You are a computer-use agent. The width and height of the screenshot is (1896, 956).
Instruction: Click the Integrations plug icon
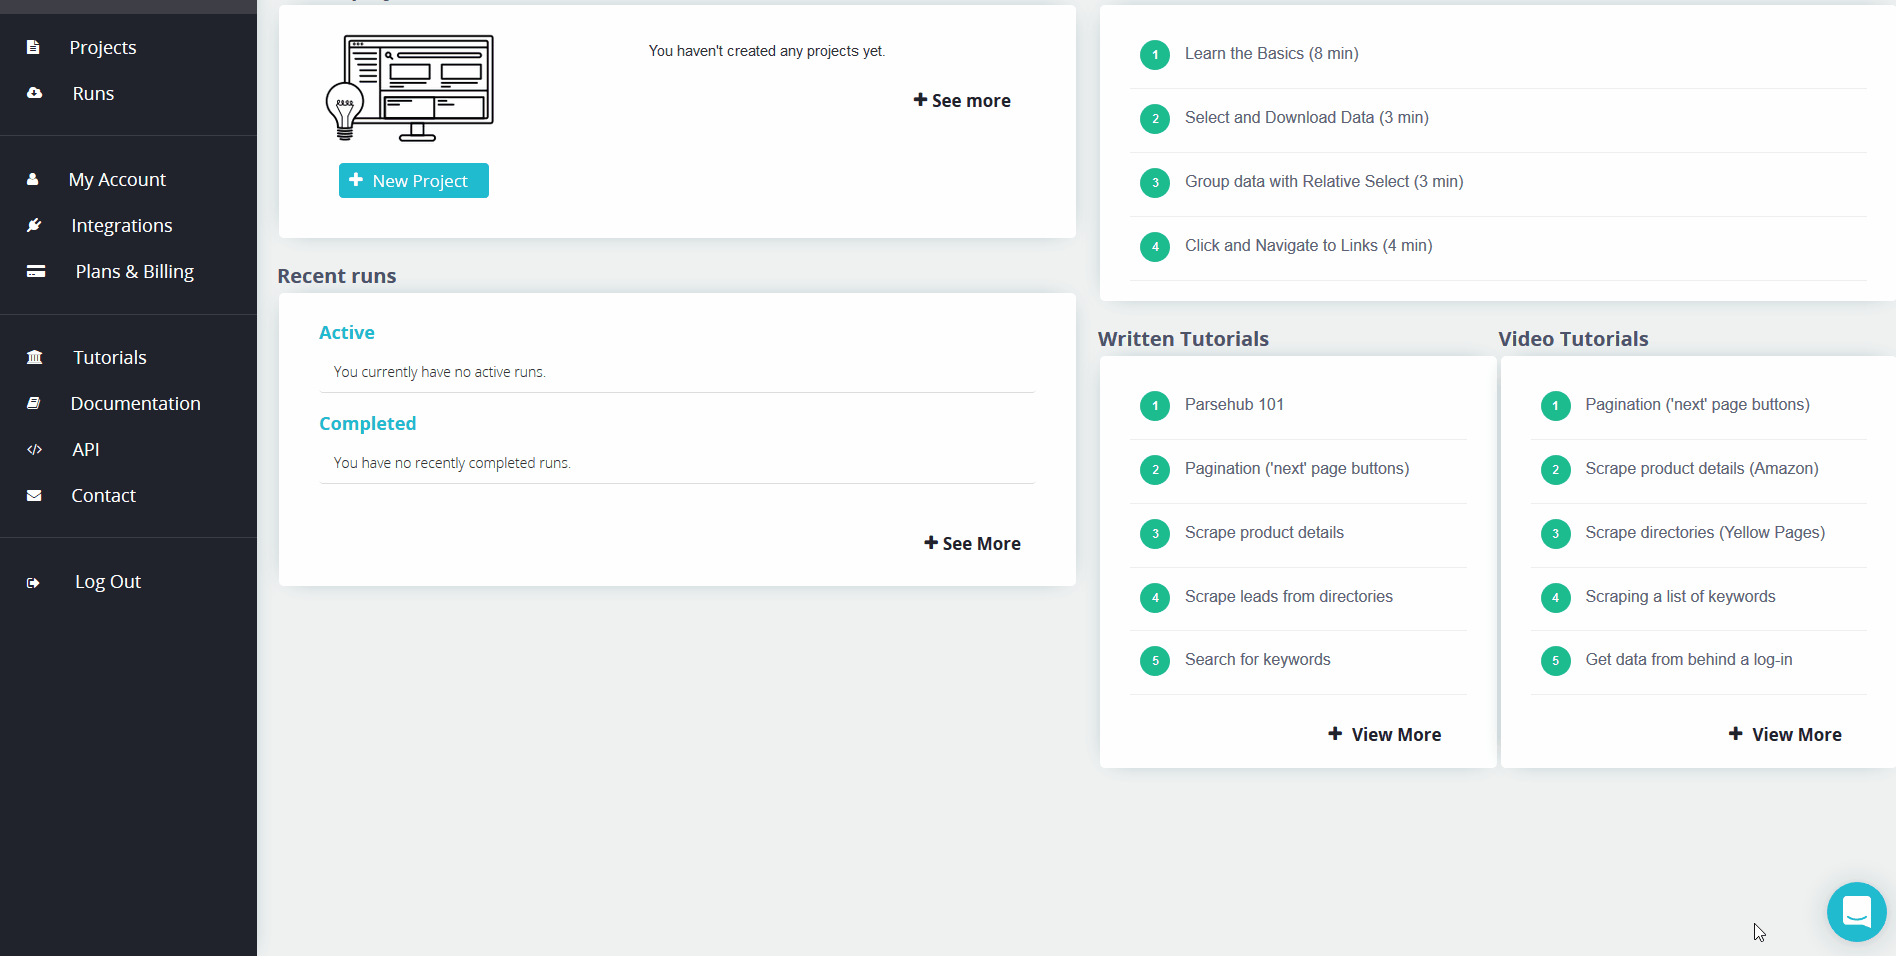34,225
